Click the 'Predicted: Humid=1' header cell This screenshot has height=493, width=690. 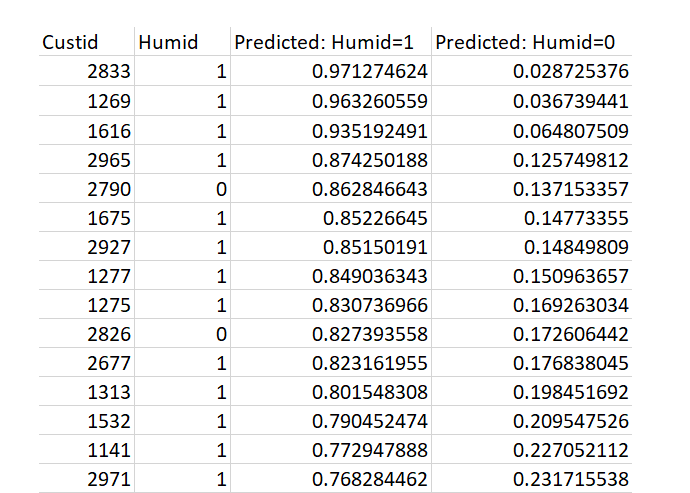[x=331, y=42]
